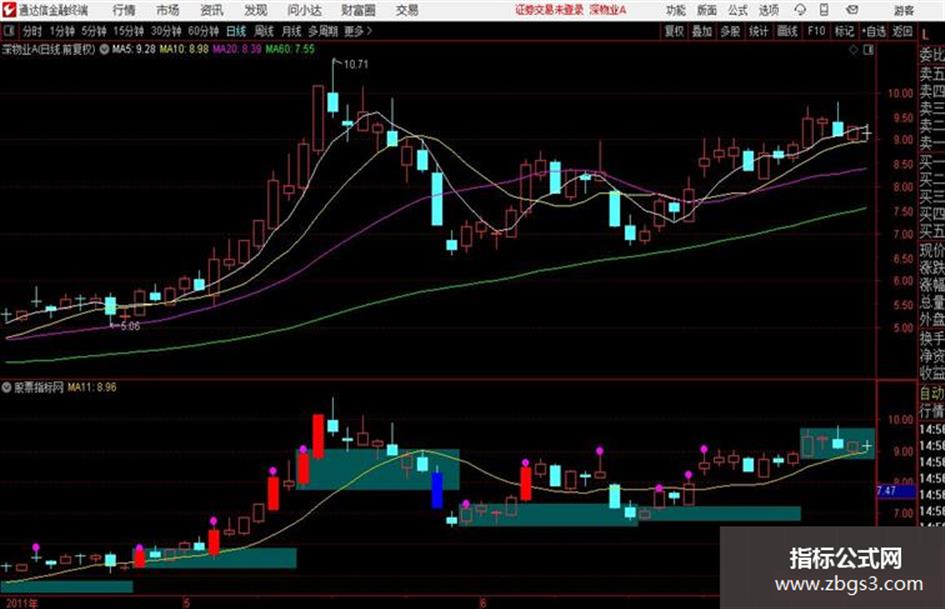This screenshot has width=945, height=609.
Task: Click the 统计 statistics button
Action: (x=758, y=31)
